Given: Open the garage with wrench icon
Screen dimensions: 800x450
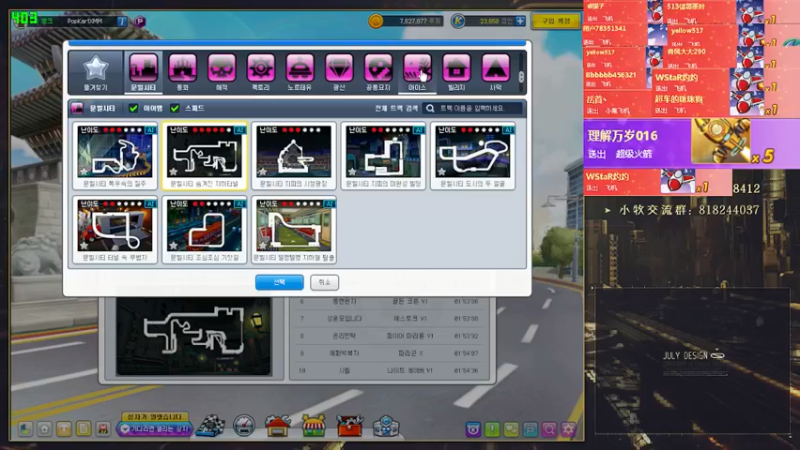Looking at the screenshot, I should [x=278, y=426].
